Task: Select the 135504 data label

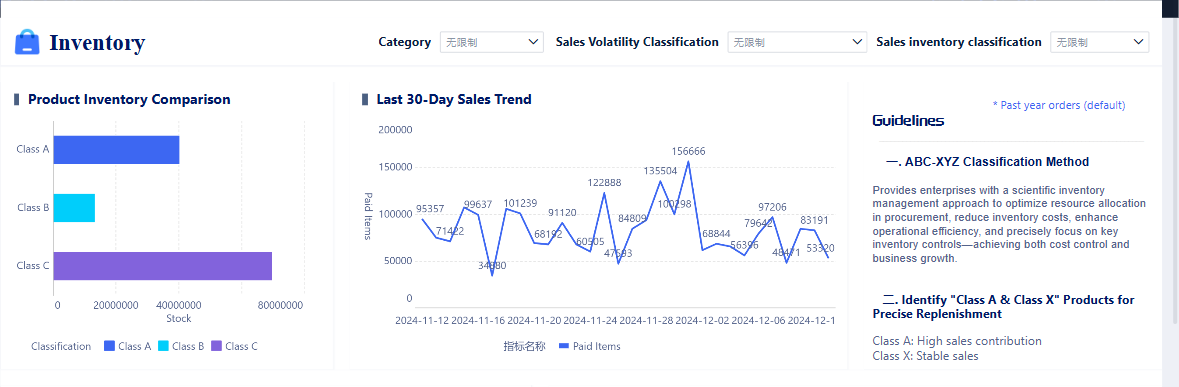Action: pyautogui.click(x=660, y=171)
